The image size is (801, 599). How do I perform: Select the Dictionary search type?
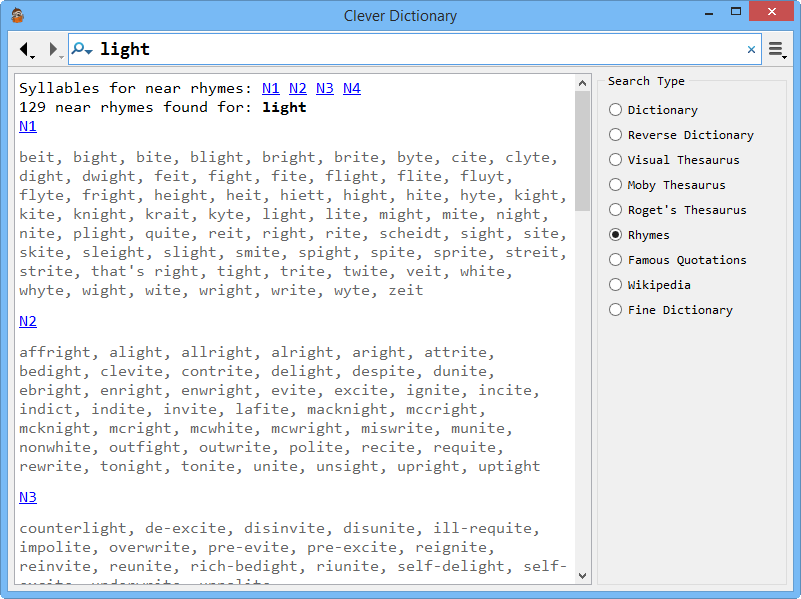pyautogui.click(x=653, y=110)
